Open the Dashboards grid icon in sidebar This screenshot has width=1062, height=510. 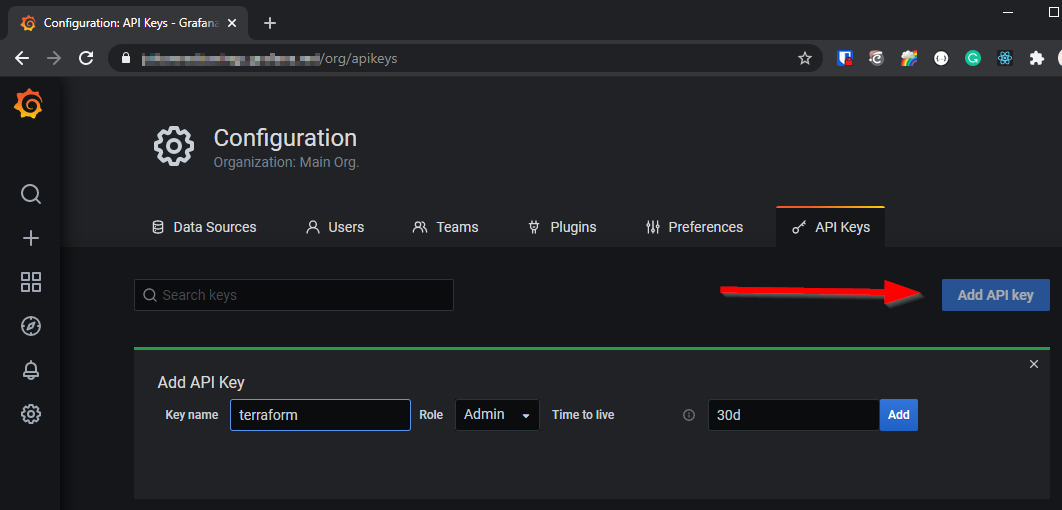31,282
